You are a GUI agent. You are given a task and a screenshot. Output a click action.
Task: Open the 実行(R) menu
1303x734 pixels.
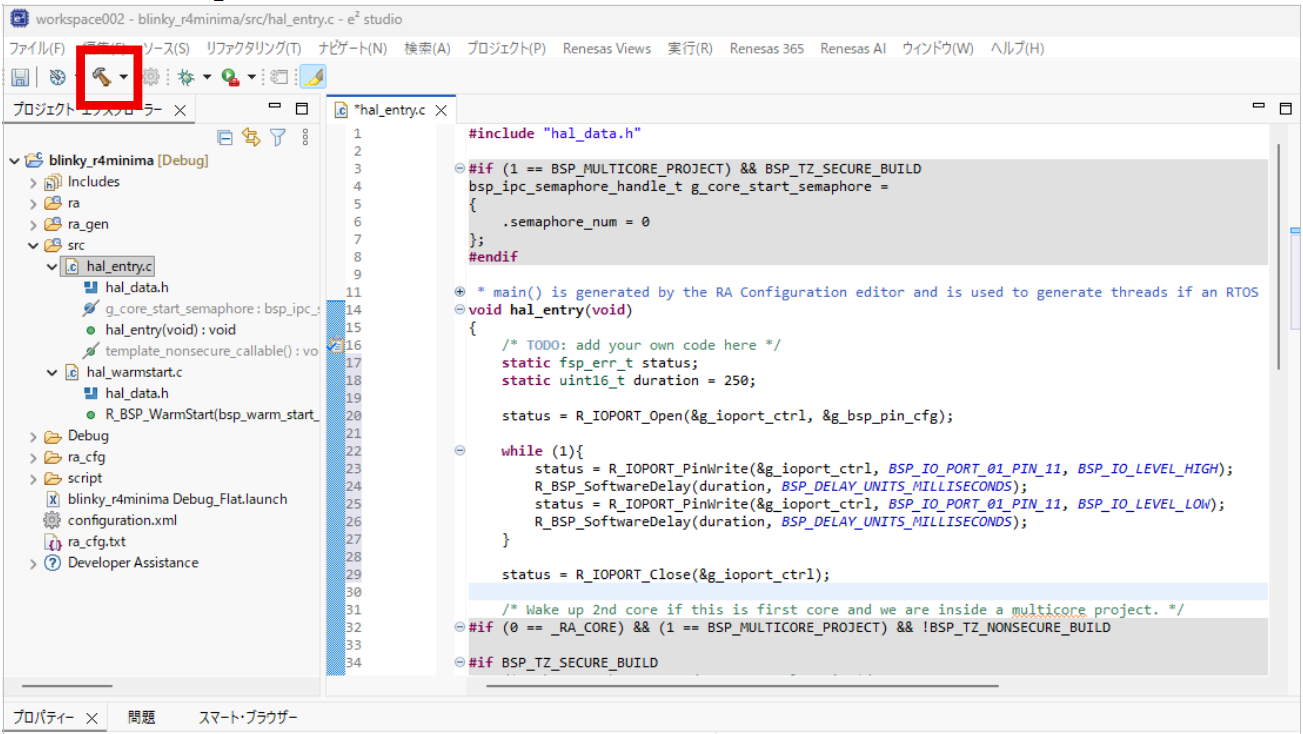tap(690, 48)
